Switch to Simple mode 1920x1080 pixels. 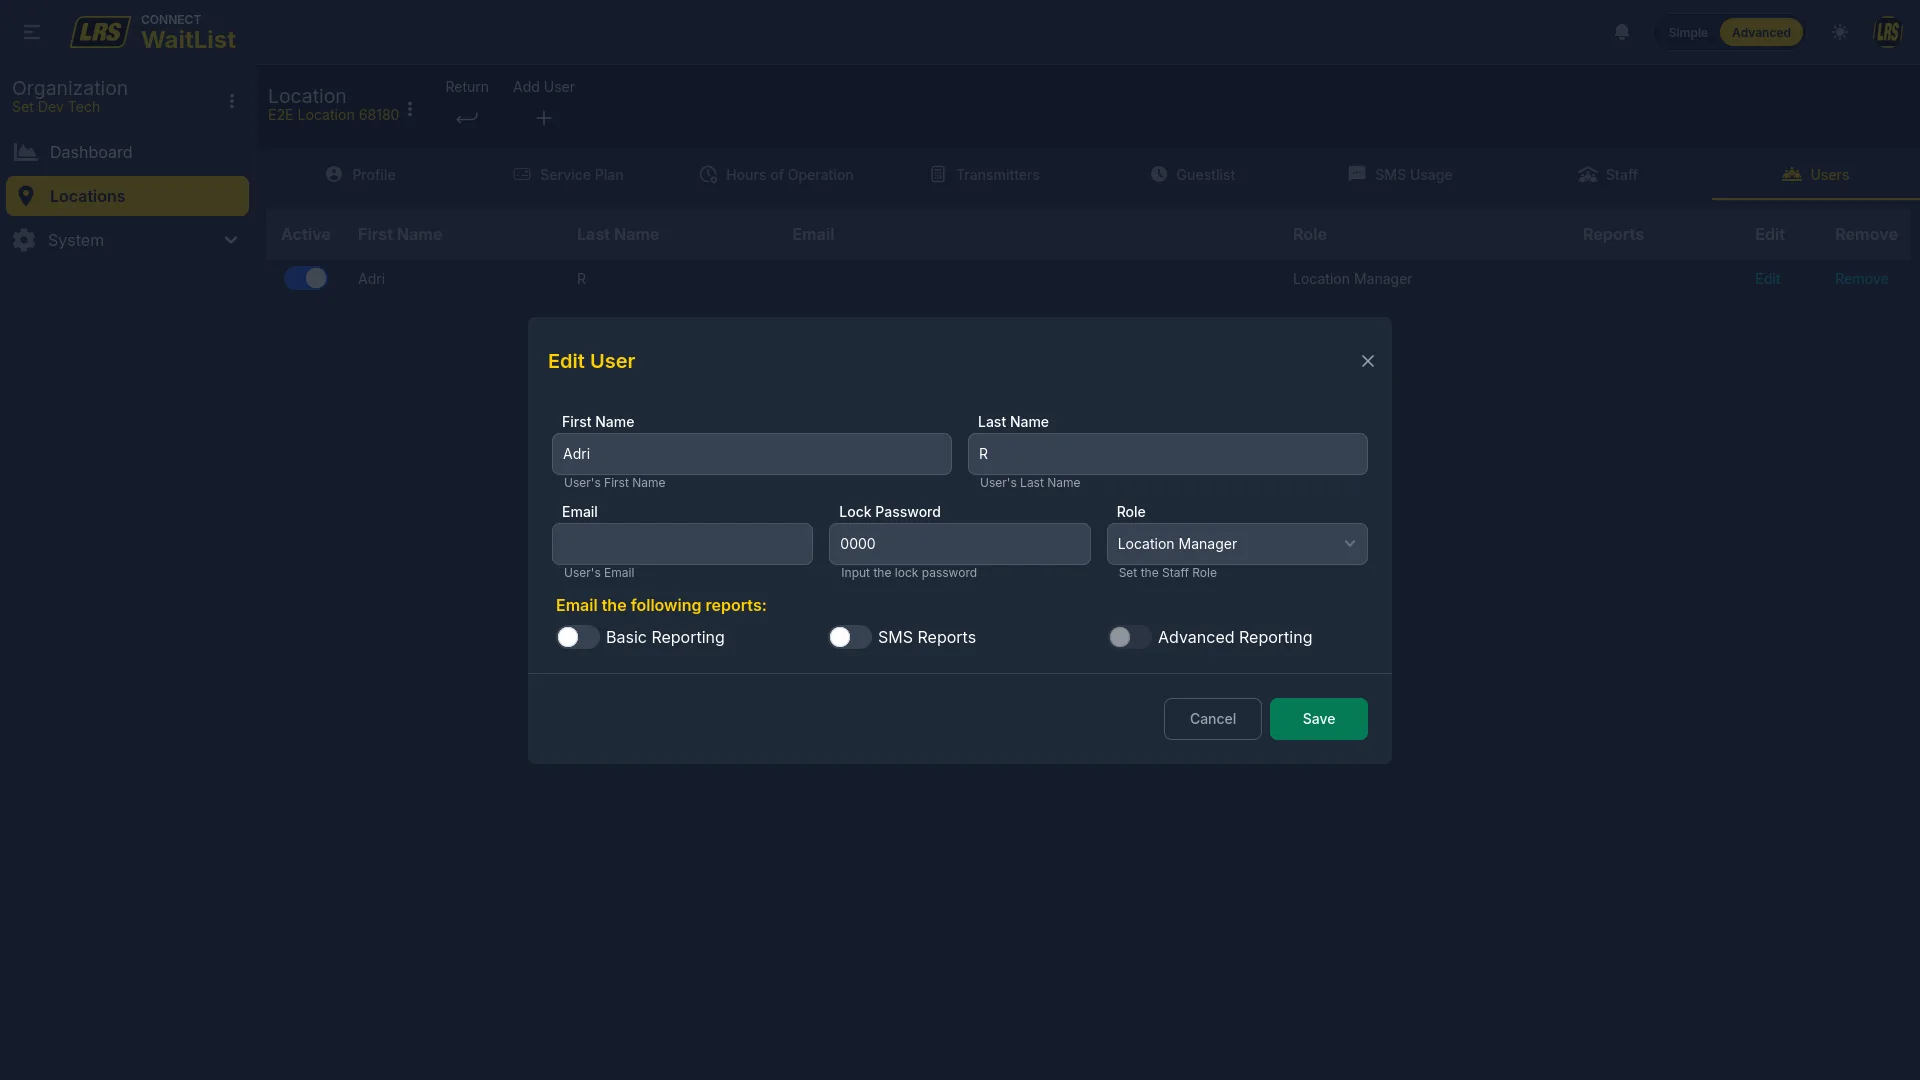[1688, 32]
